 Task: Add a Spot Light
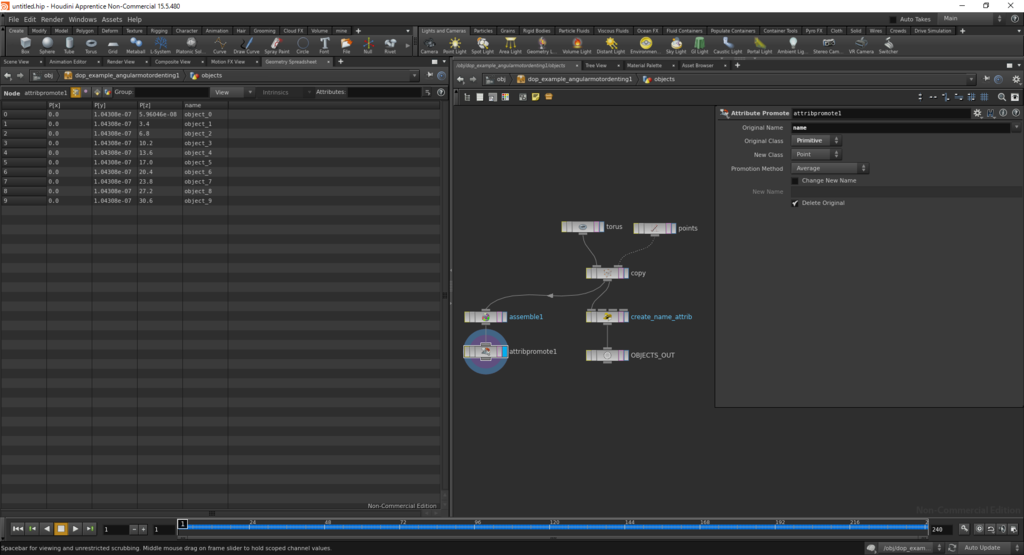coord(483,45)
